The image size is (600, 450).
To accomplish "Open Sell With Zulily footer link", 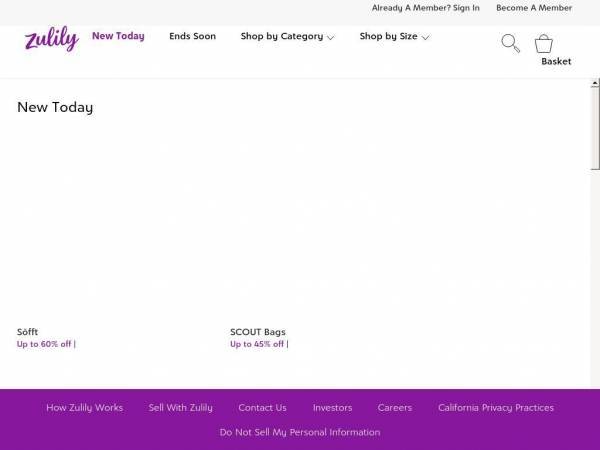I will point(181,408).
